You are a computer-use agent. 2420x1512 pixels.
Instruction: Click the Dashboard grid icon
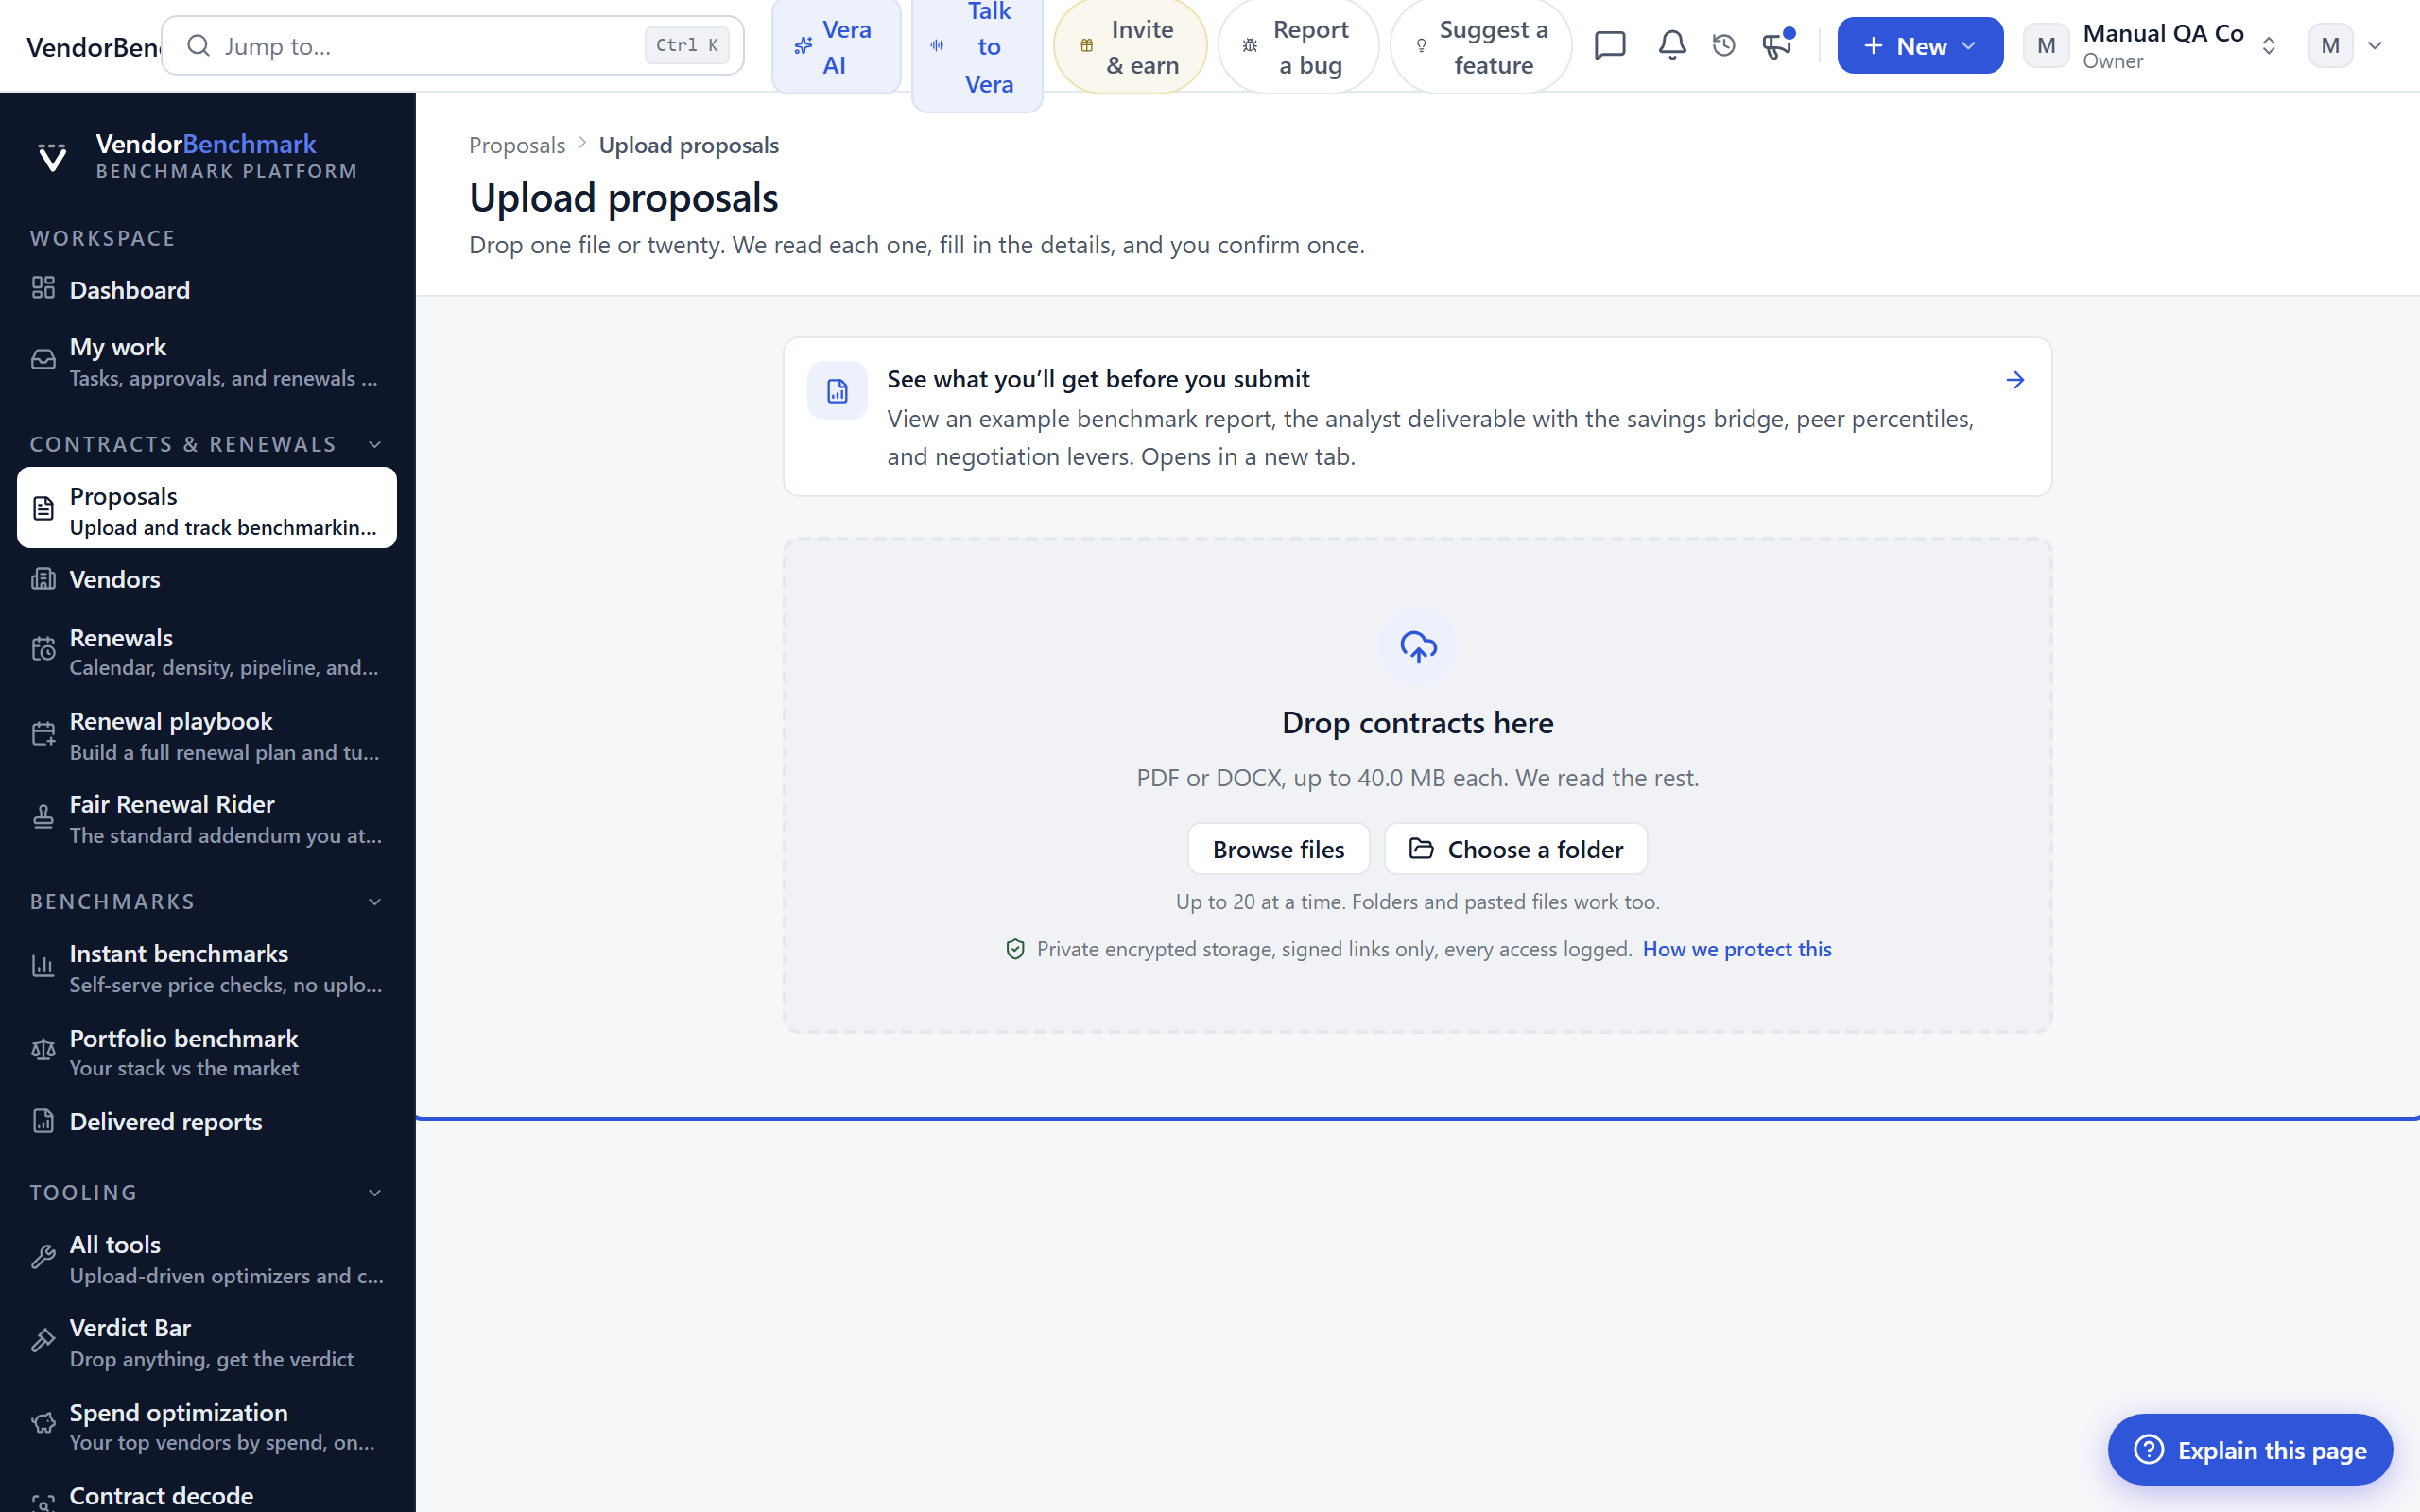coord(43,288)
